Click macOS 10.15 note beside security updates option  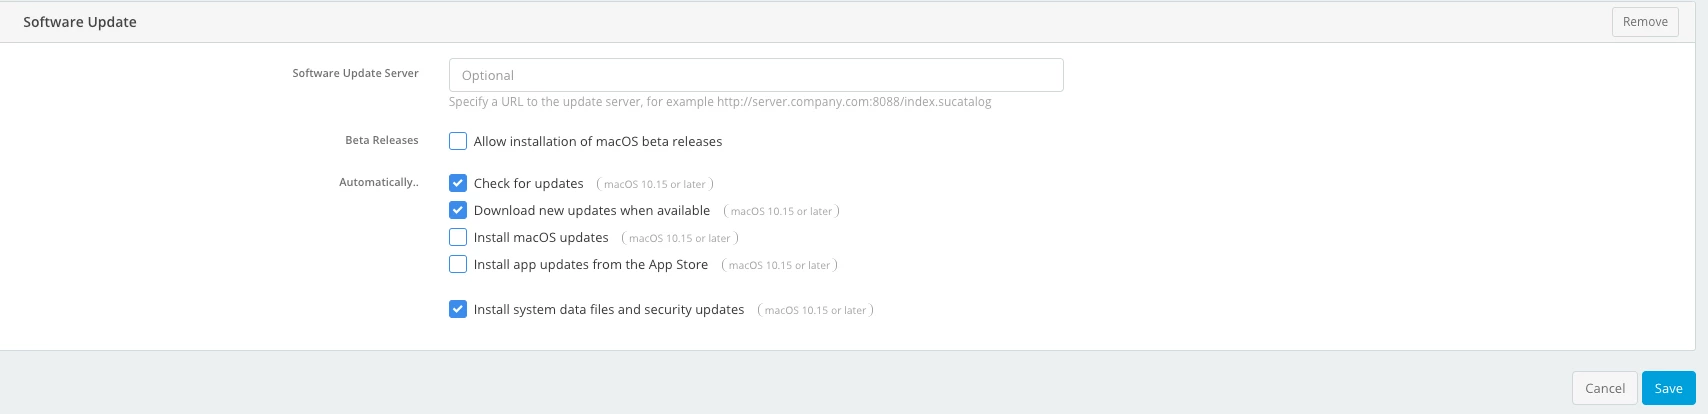[816, 310]
